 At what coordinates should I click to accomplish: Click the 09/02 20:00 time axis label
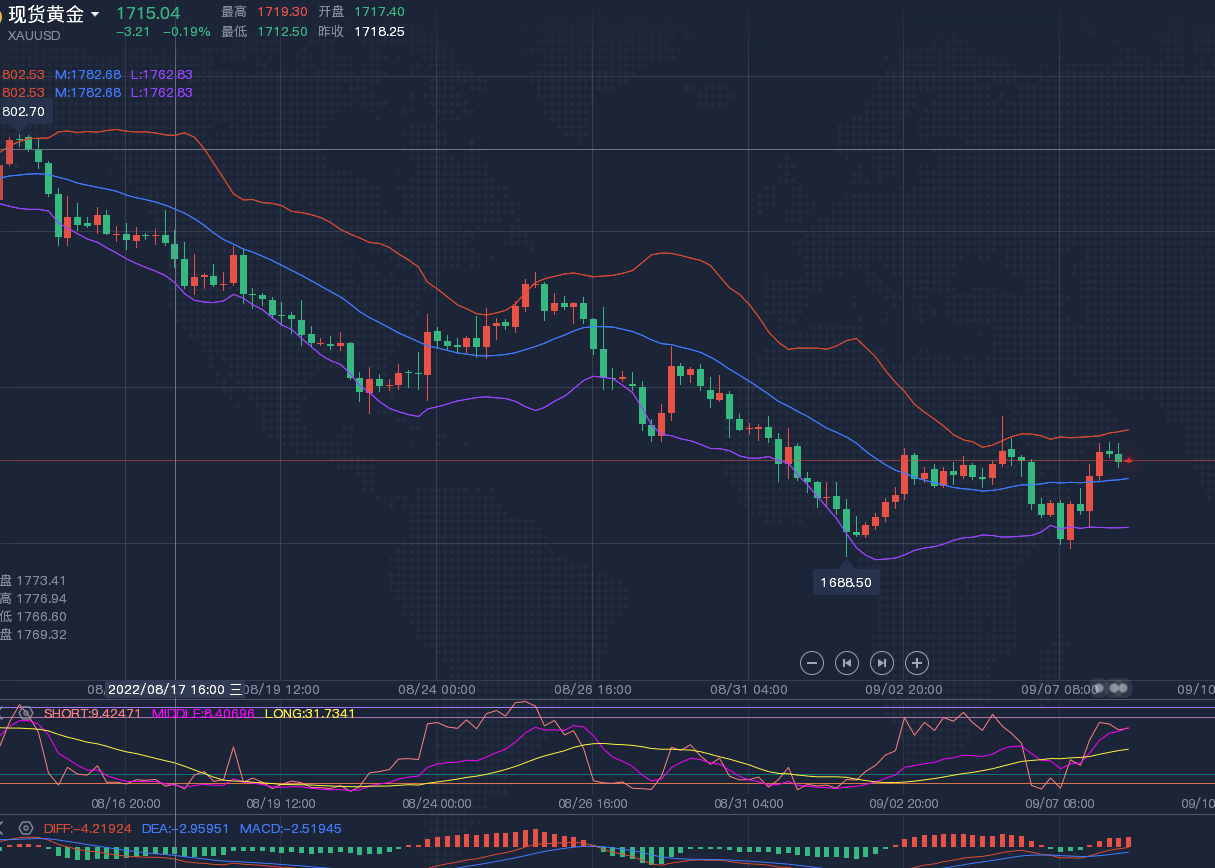(x=903, y=689)
